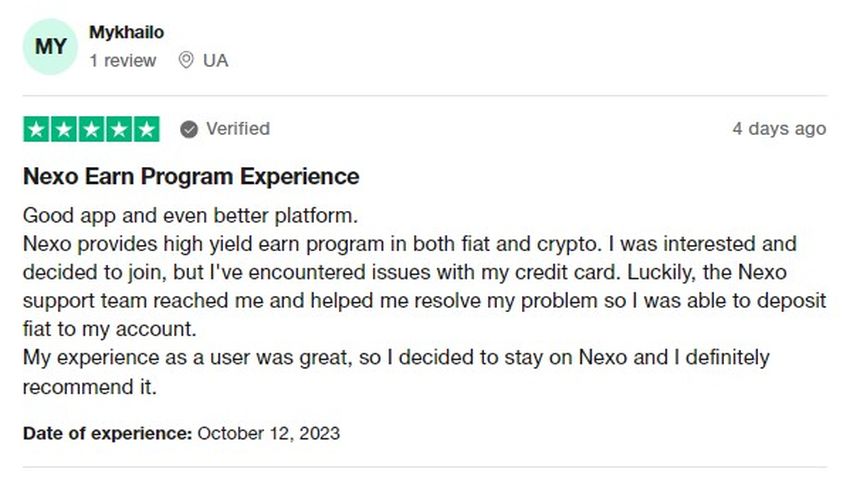Click the location pin icon

coord(186,60)
